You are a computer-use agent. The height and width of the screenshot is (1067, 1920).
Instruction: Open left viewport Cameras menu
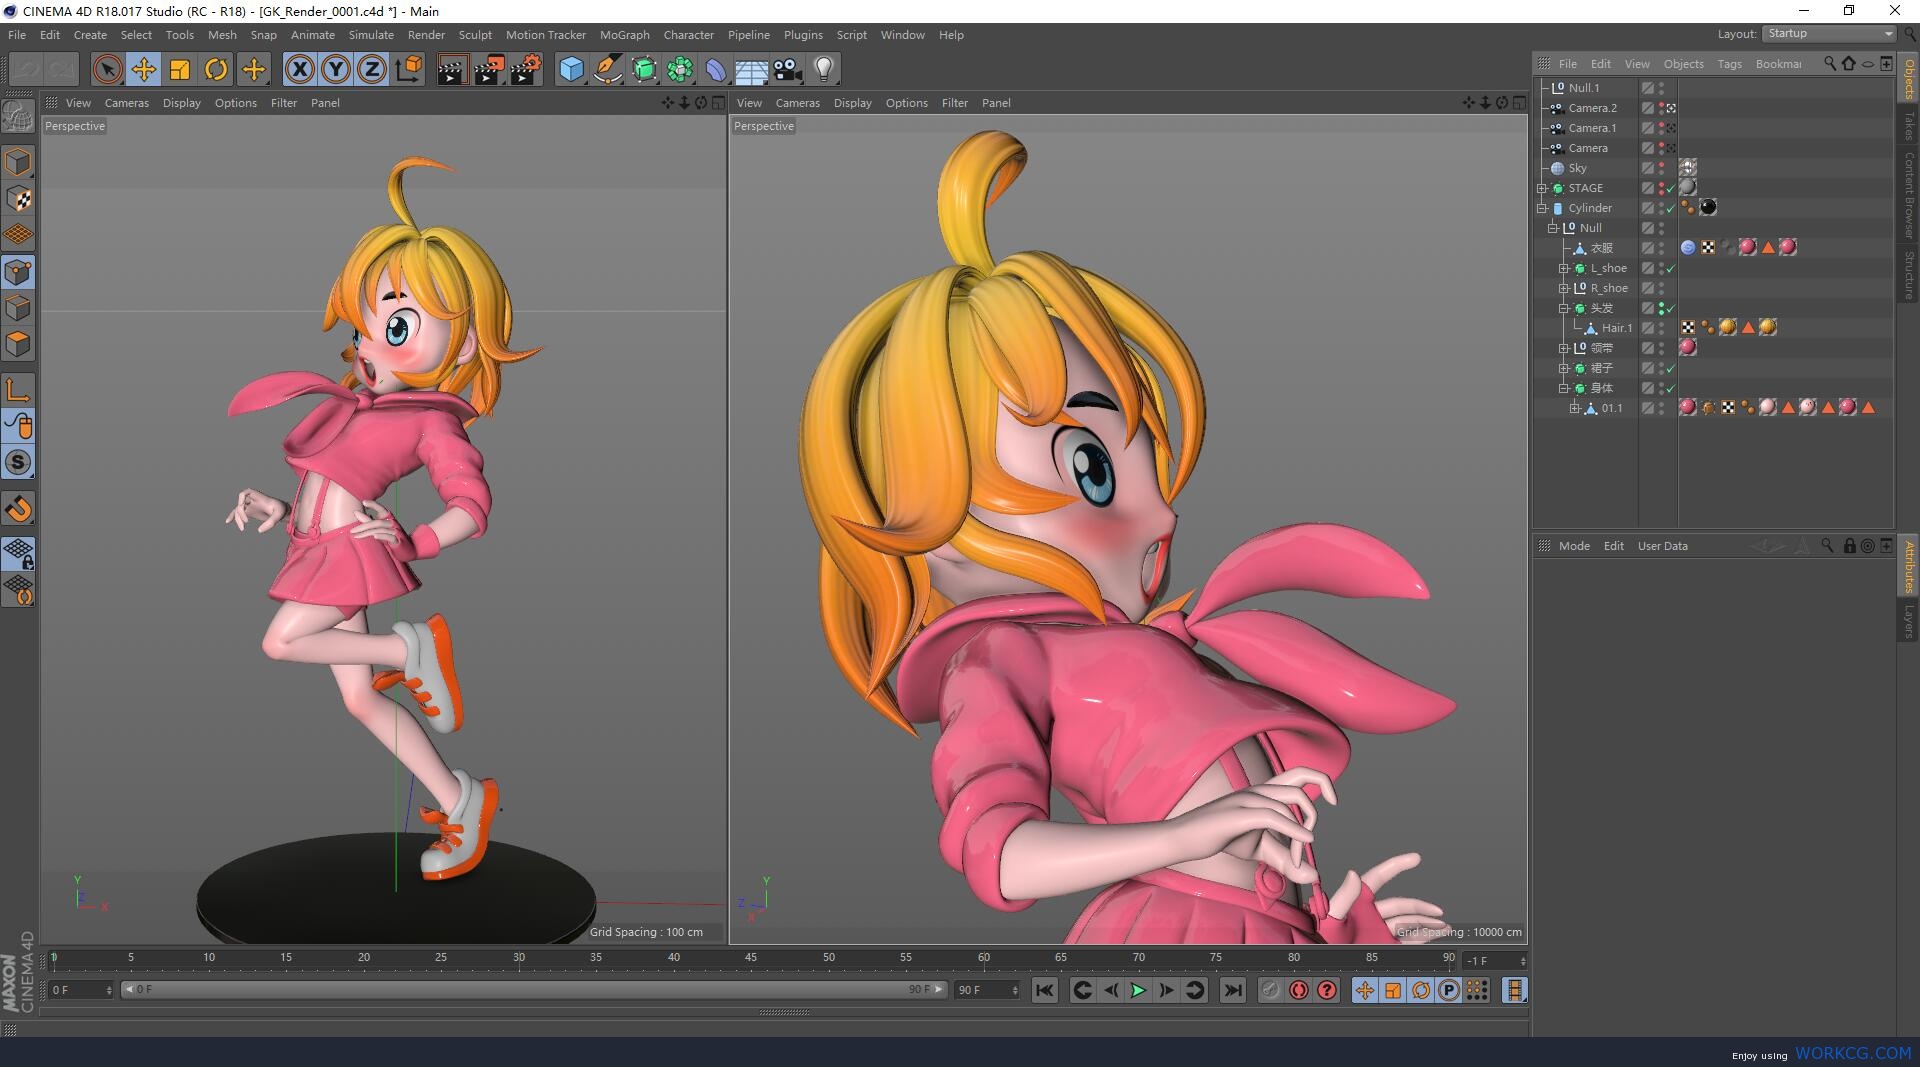click(x=126, y=103)
